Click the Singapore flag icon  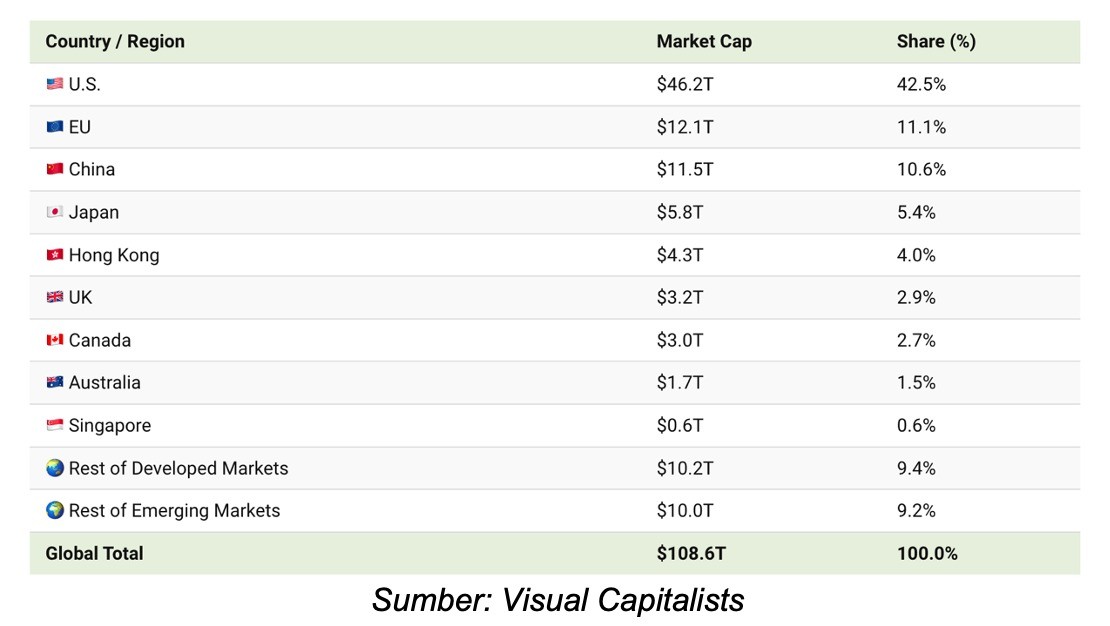click(55, 425)
